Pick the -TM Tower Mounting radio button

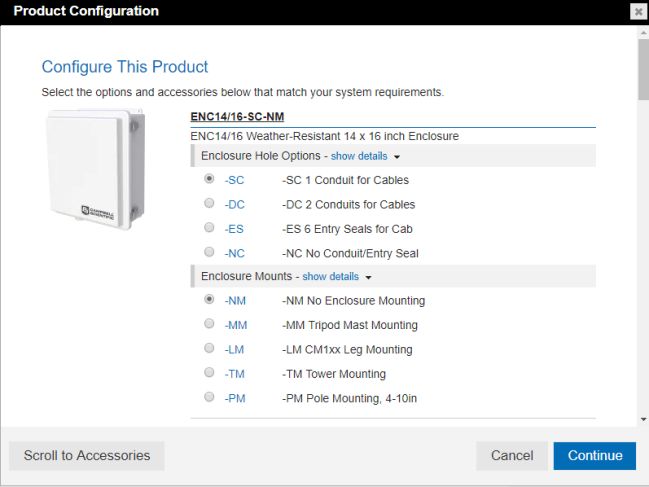[209, 372]
